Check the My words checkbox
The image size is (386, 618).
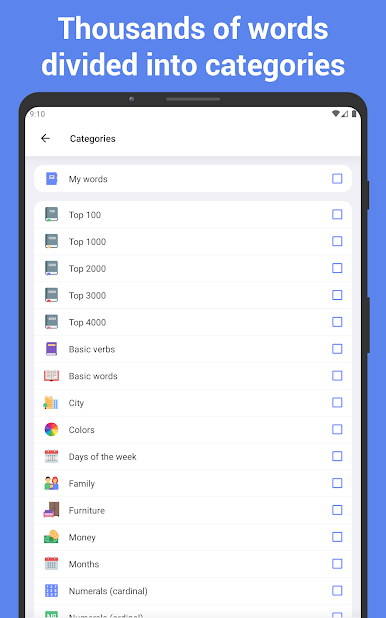[x=337, y=179]
